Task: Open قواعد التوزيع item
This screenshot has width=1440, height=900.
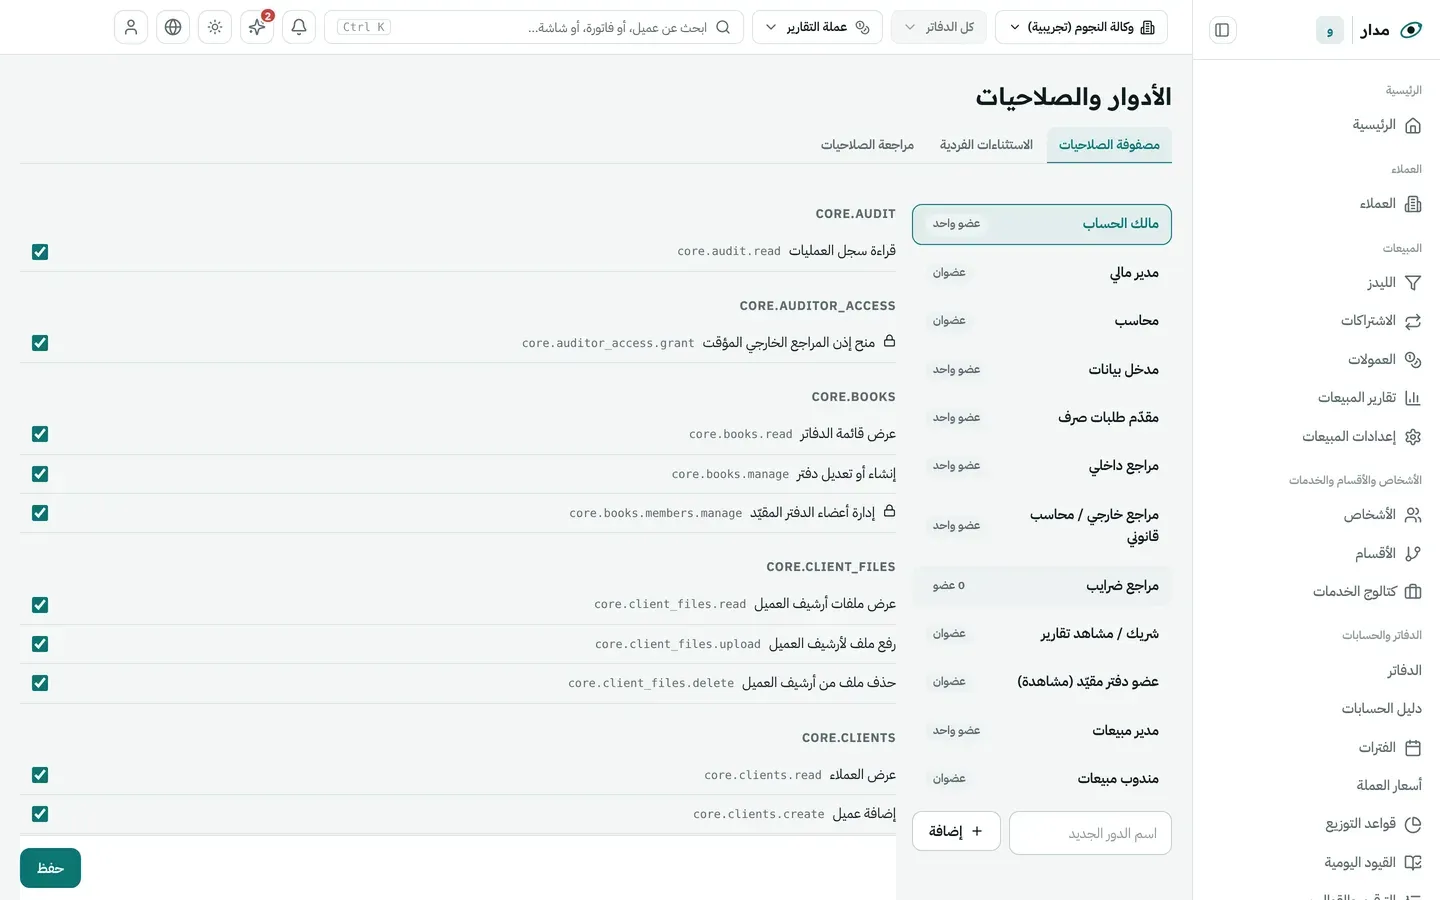Action: coord(1373,824)
